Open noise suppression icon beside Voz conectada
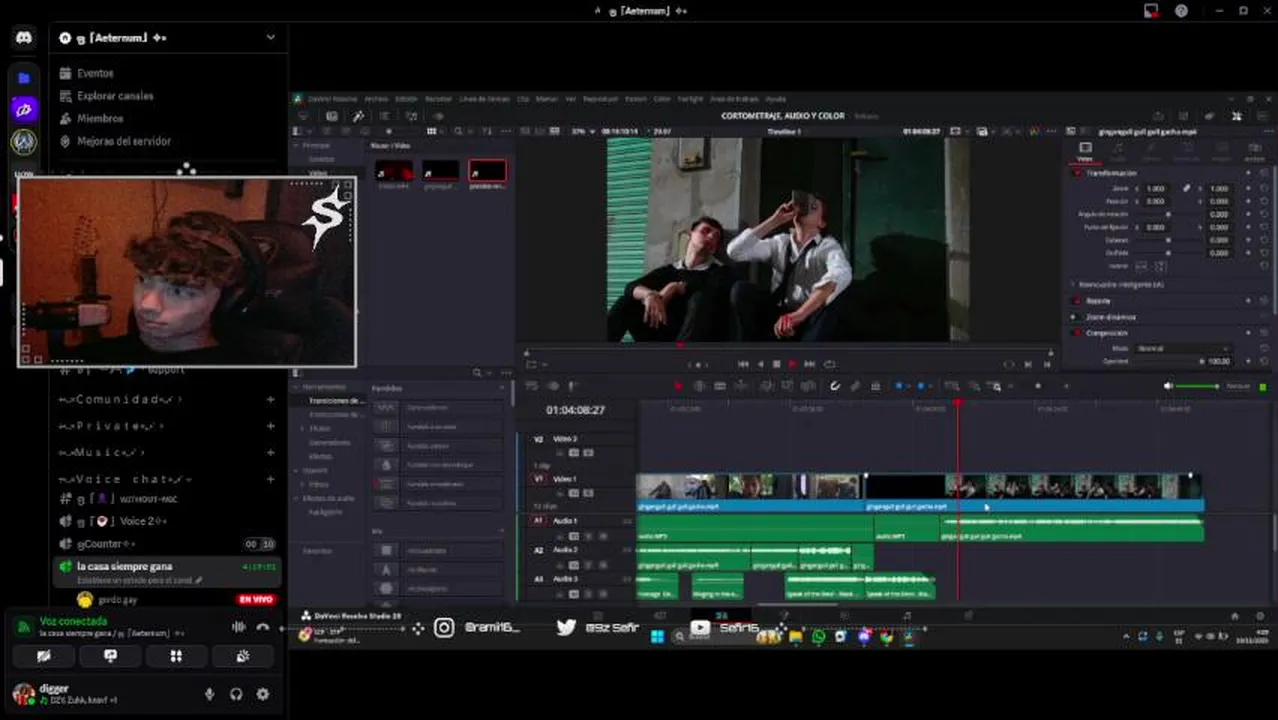 (x=239, y=627)
